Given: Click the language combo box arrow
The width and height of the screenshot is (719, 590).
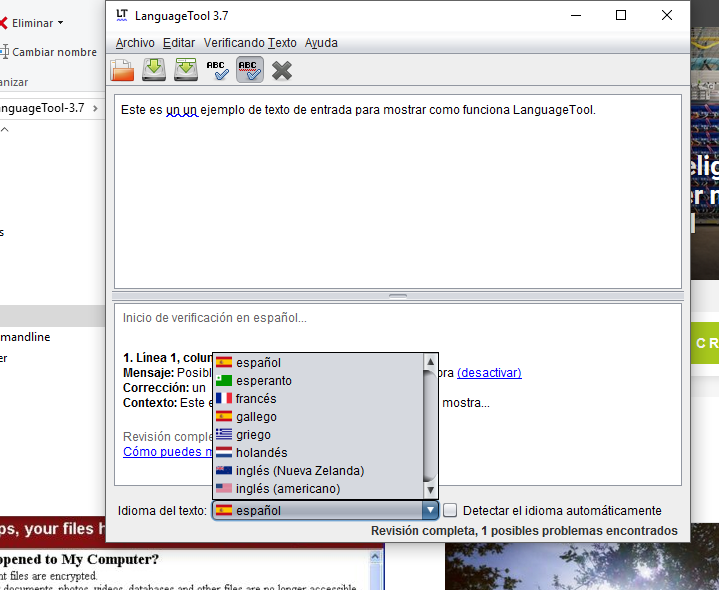Looking at the screenshot, I should pyautogui.click(x=430, y=510).
